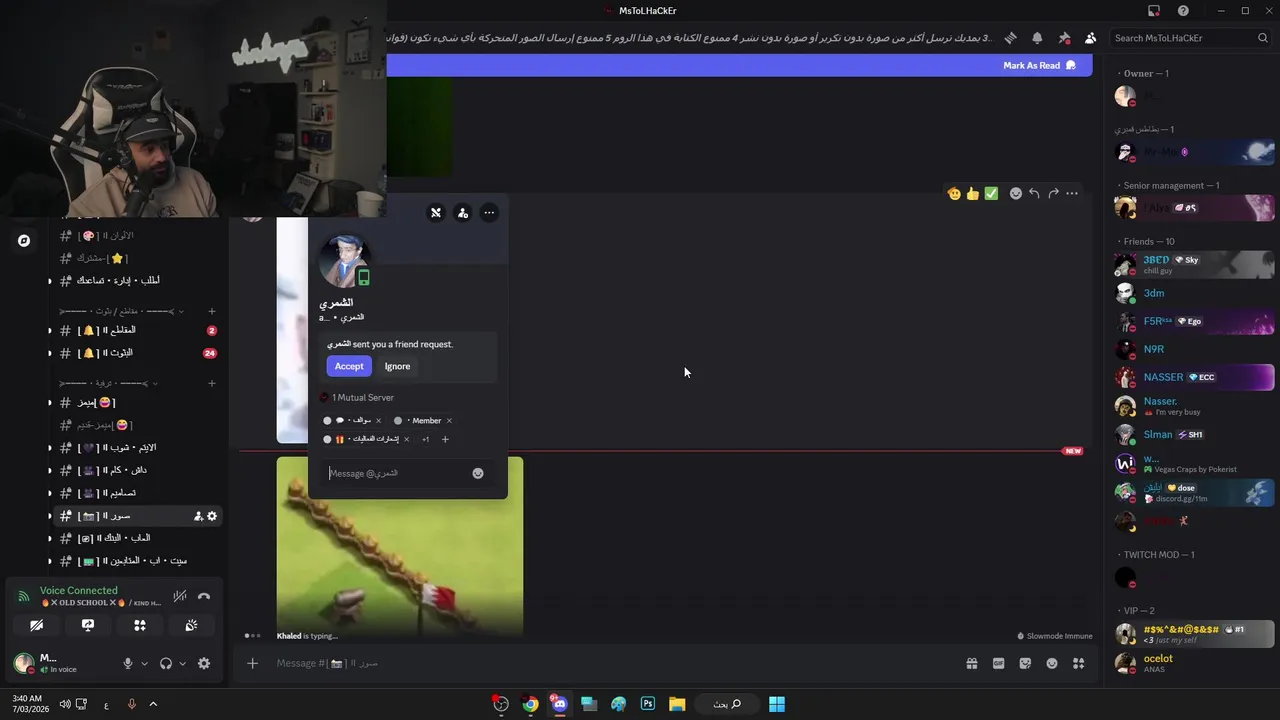Forward the message arrow icon
Image resolution: width=1280 pixels, height=720 pixels.
pos(1053,193)
